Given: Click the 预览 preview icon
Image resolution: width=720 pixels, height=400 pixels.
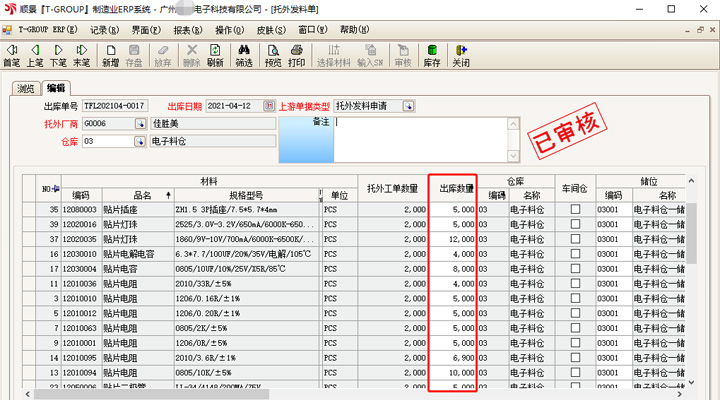Looking at the screenshot, I should (272, 55).
